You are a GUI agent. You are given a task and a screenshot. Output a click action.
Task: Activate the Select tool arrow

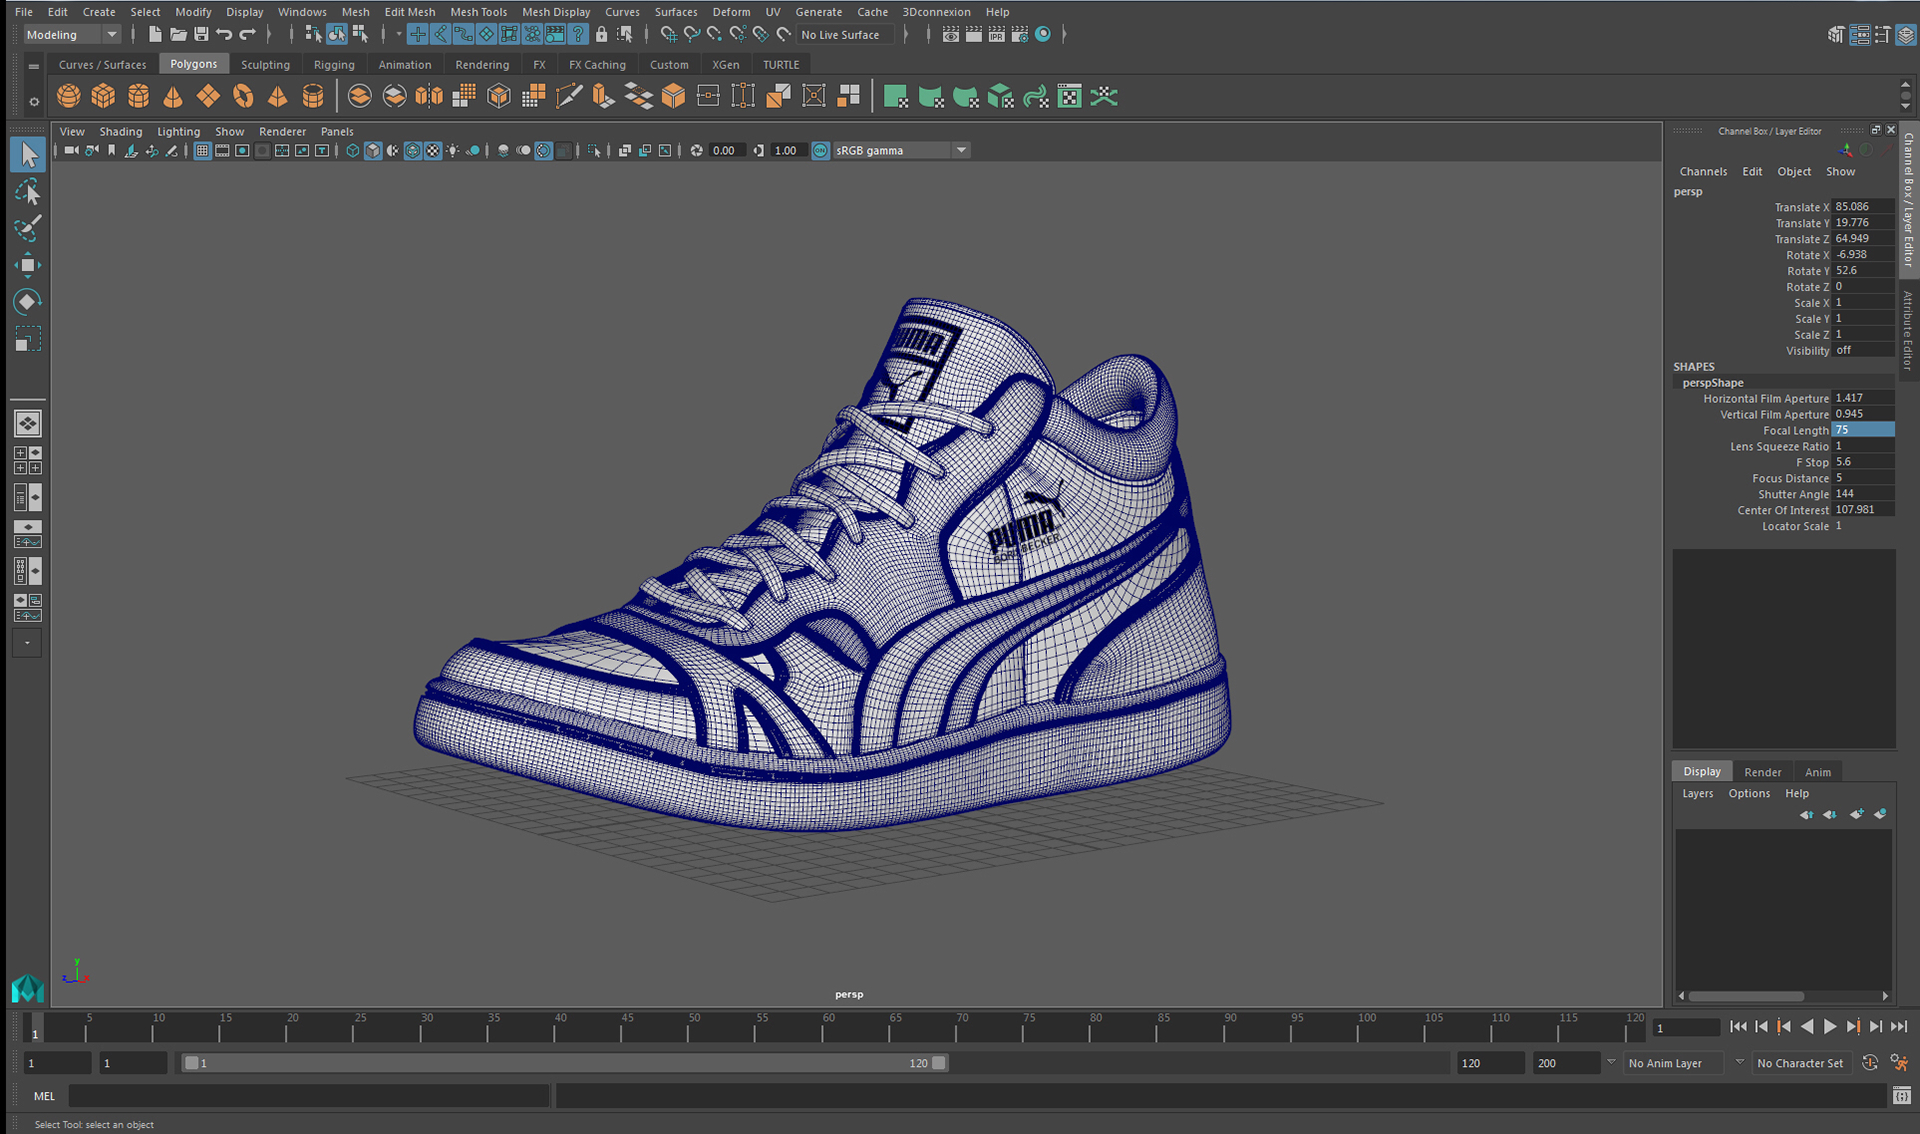(28, 154)
